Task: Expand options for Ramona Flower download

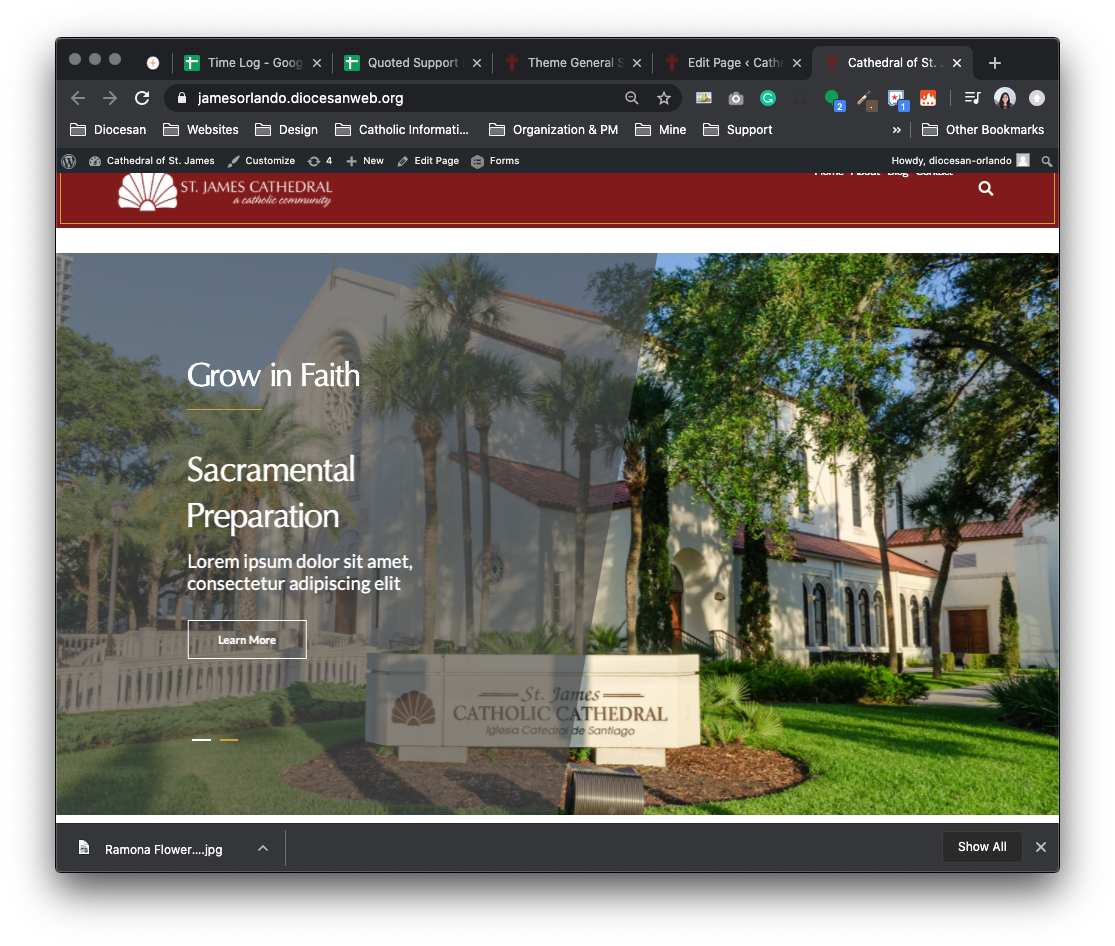Action: point(263,848)
